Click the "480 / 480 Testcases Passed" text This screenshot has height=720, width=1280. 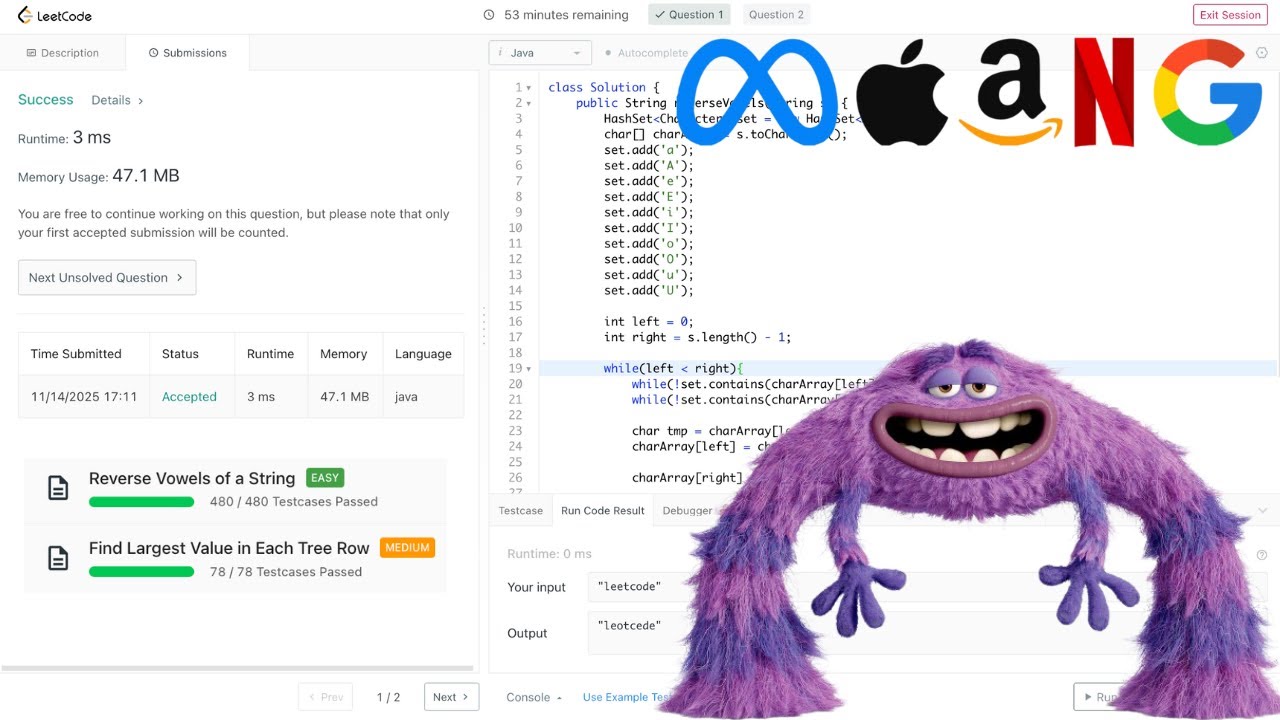tap(294, 502)
